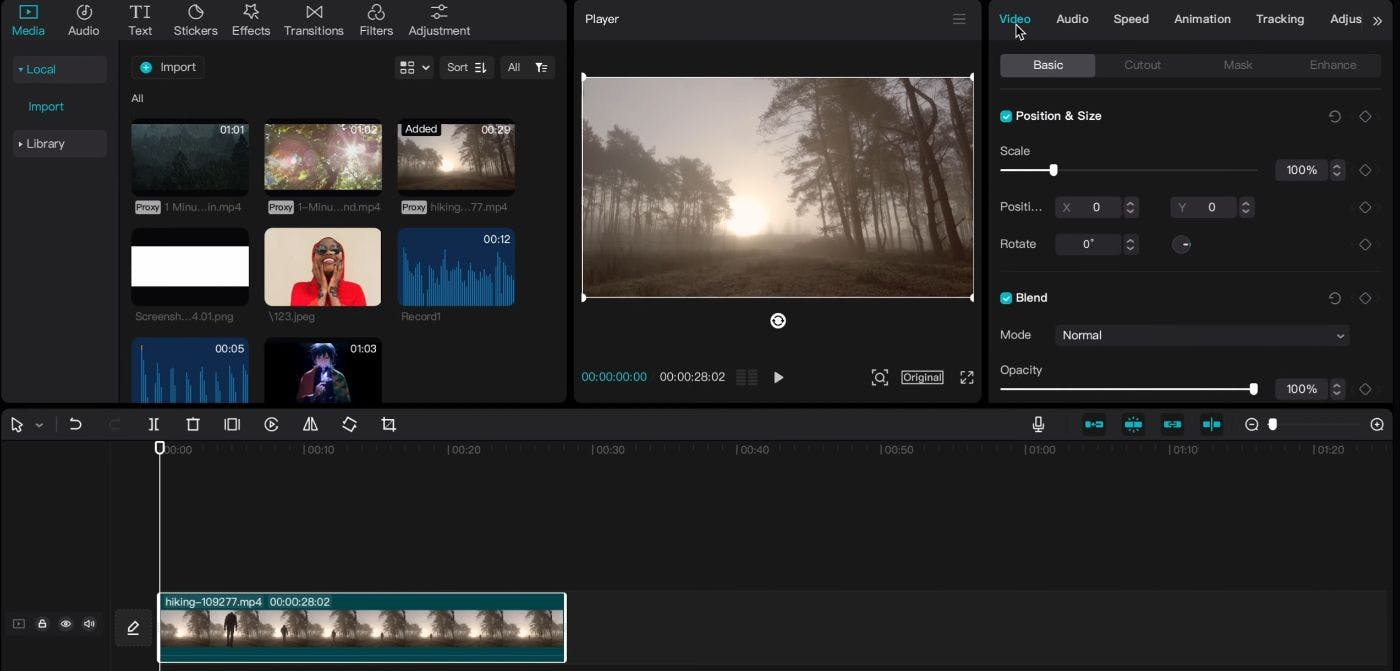
Task: Click the Opacity slider handle
Action: coord(1253,389)
